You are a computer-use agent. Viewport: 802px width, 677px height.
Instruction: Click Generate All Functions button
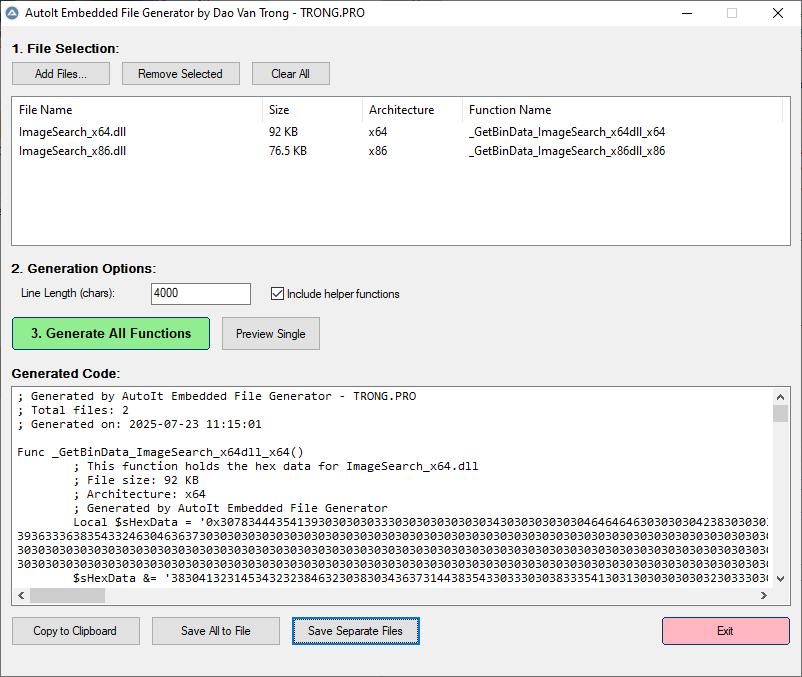coord(111,333)
